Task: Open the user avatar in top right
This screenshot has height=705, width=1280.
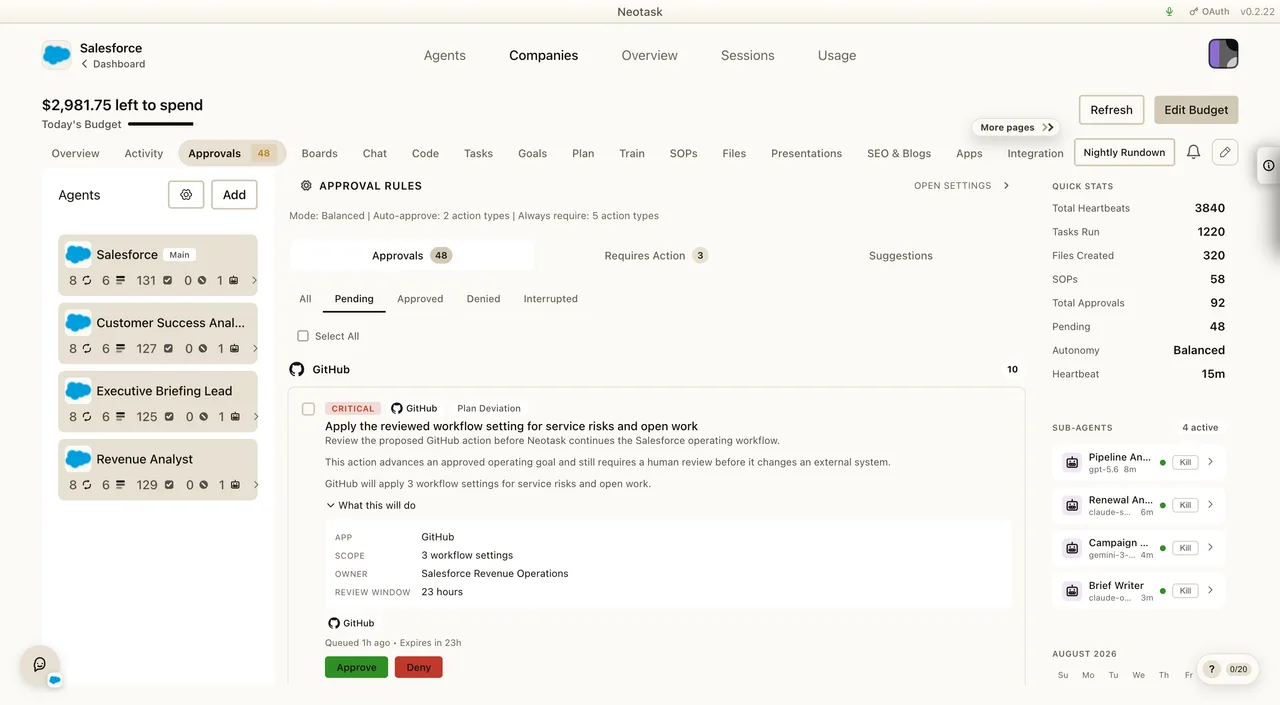Action: click(x=1223, y=54)
